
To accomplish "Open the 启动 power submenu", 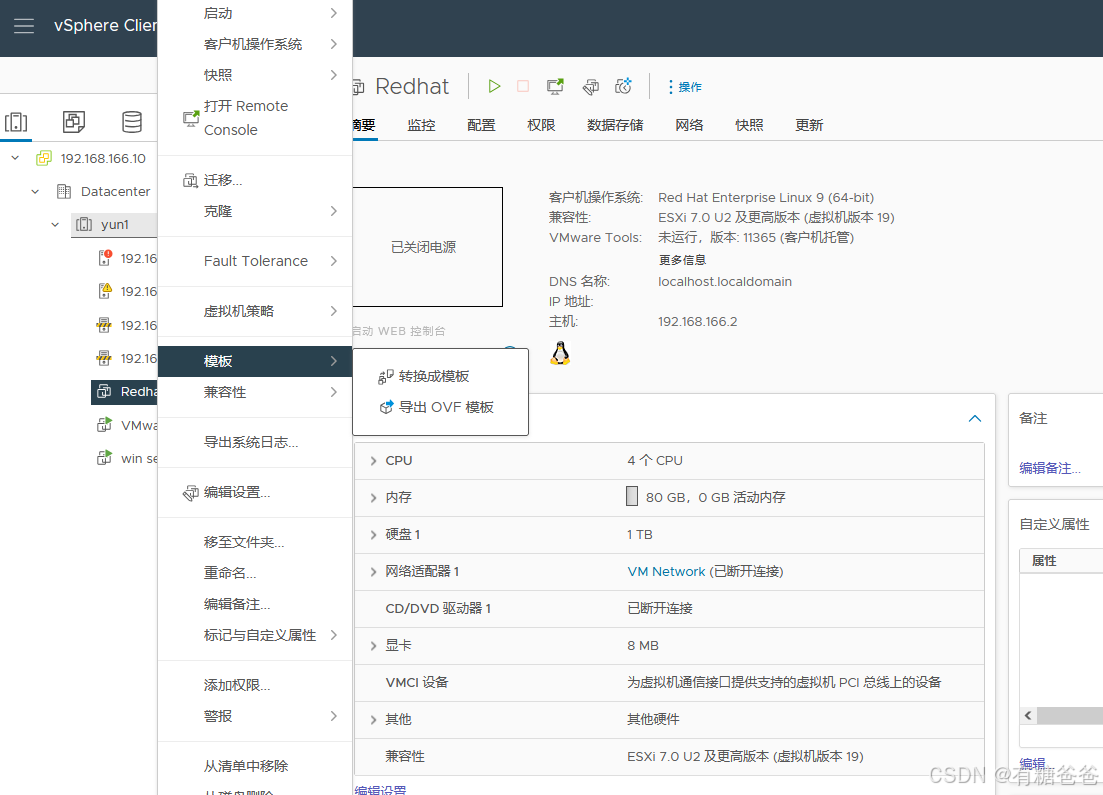I will [255, 13].
